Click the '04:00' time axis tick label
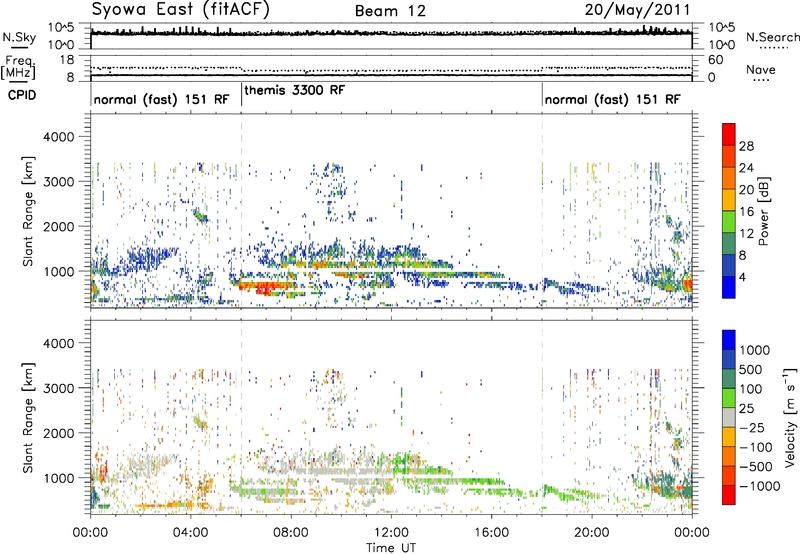Image resolution: width=800 pixels, height=554 pixels. pos(190,533)
